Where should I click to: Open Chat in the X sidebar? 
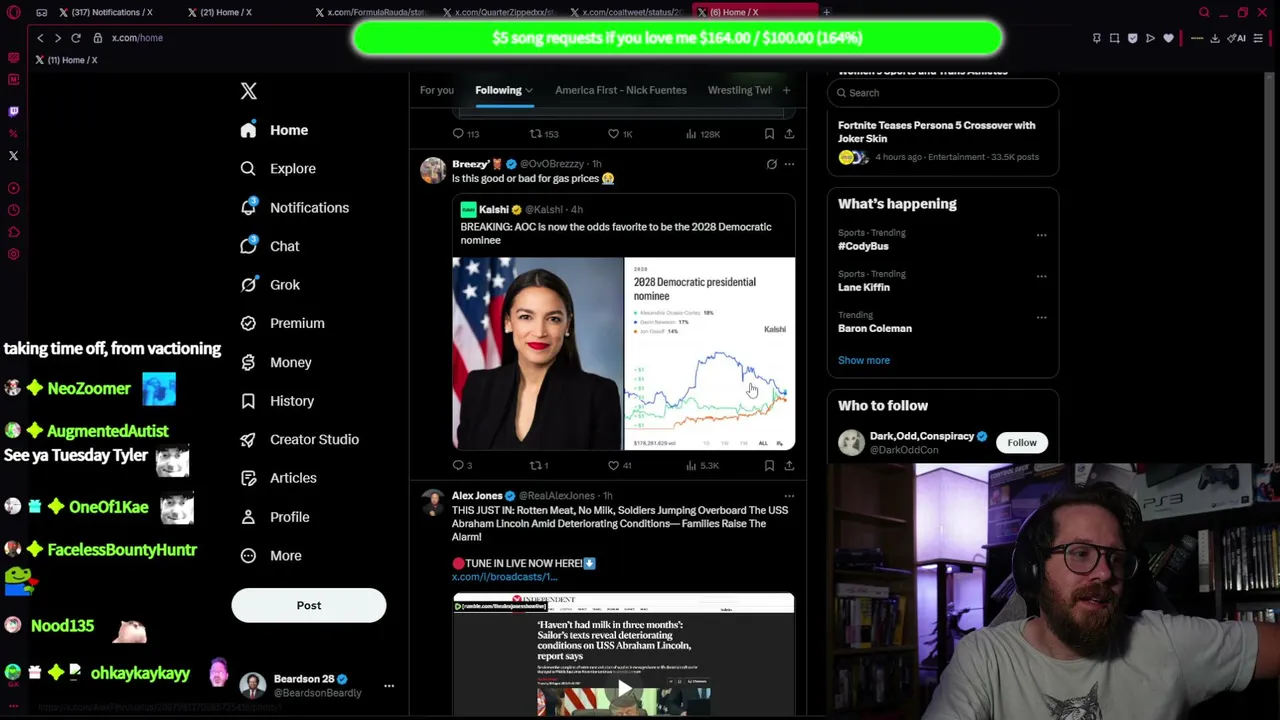(270, 246)
